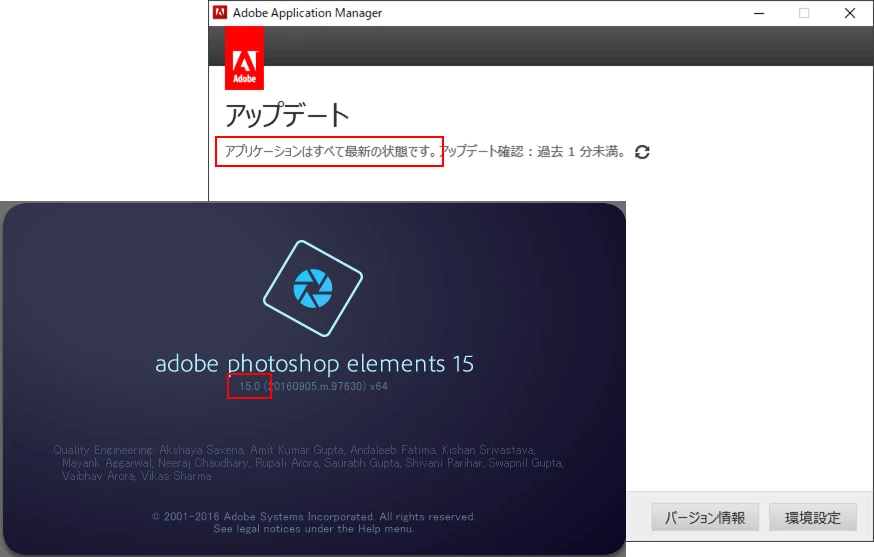The width and height of the screenshot is (874, 557).
Task: Click the アップデート確認：過去 1 分未満 text
Action: point(532,152)
